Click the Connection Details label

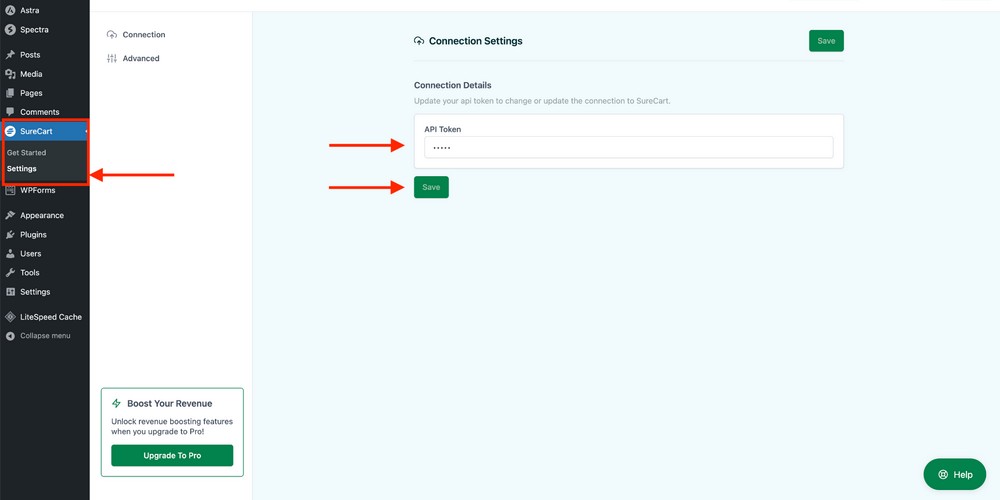[x=453, y=85]
